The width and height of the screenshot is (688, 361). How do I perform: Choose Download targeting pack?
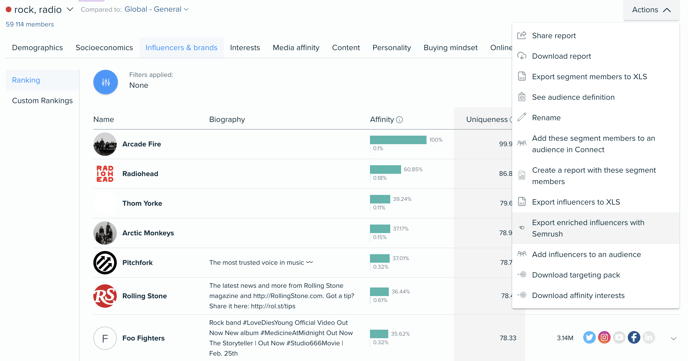(595, 275)
